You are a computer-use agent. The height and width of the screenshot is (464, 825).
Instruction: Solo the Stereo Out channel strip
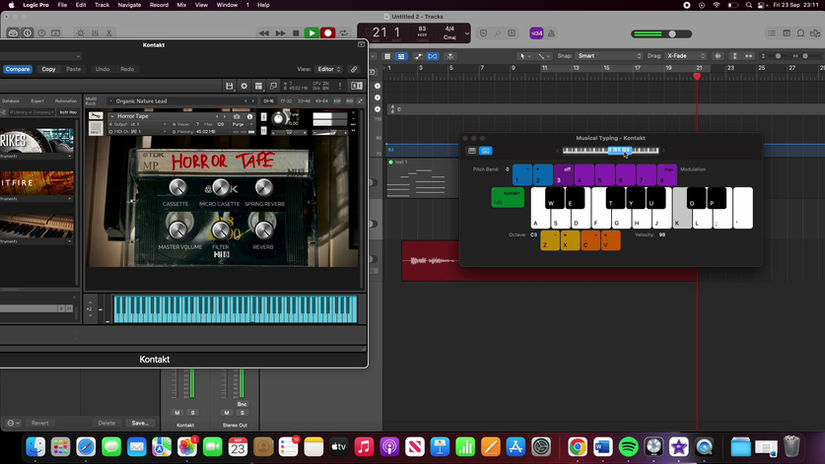242,413
